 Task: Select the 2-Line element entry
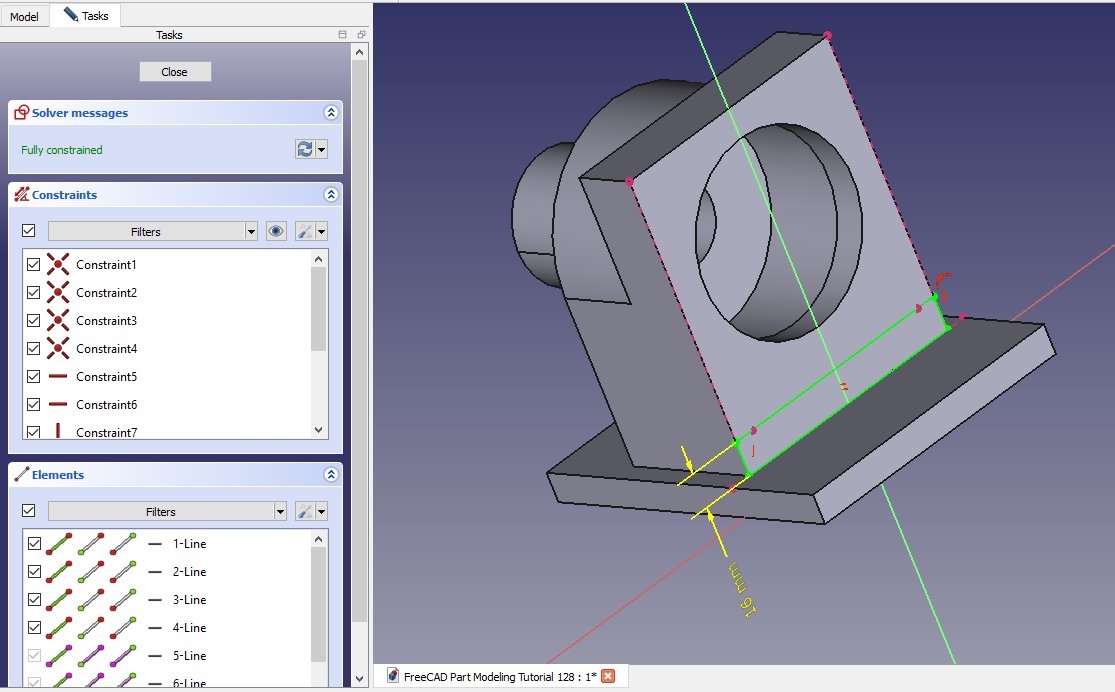(189, 572)
